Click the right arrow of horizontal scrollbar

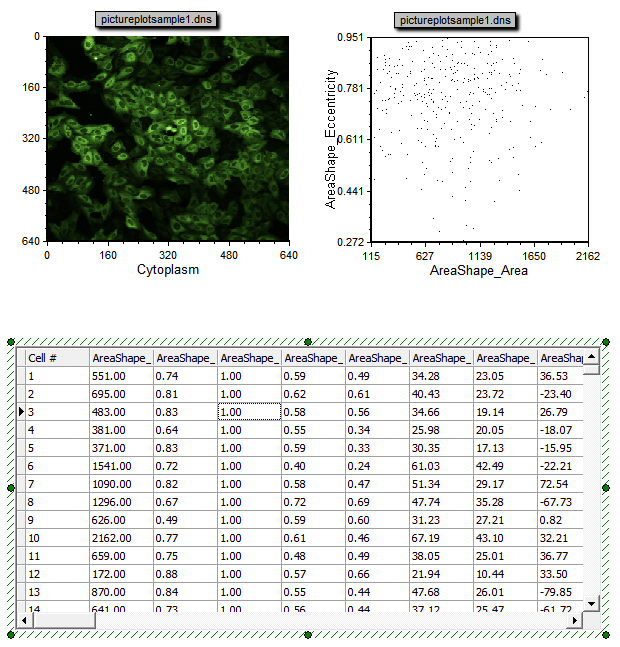pyautogui.click(x=575, y=620)
